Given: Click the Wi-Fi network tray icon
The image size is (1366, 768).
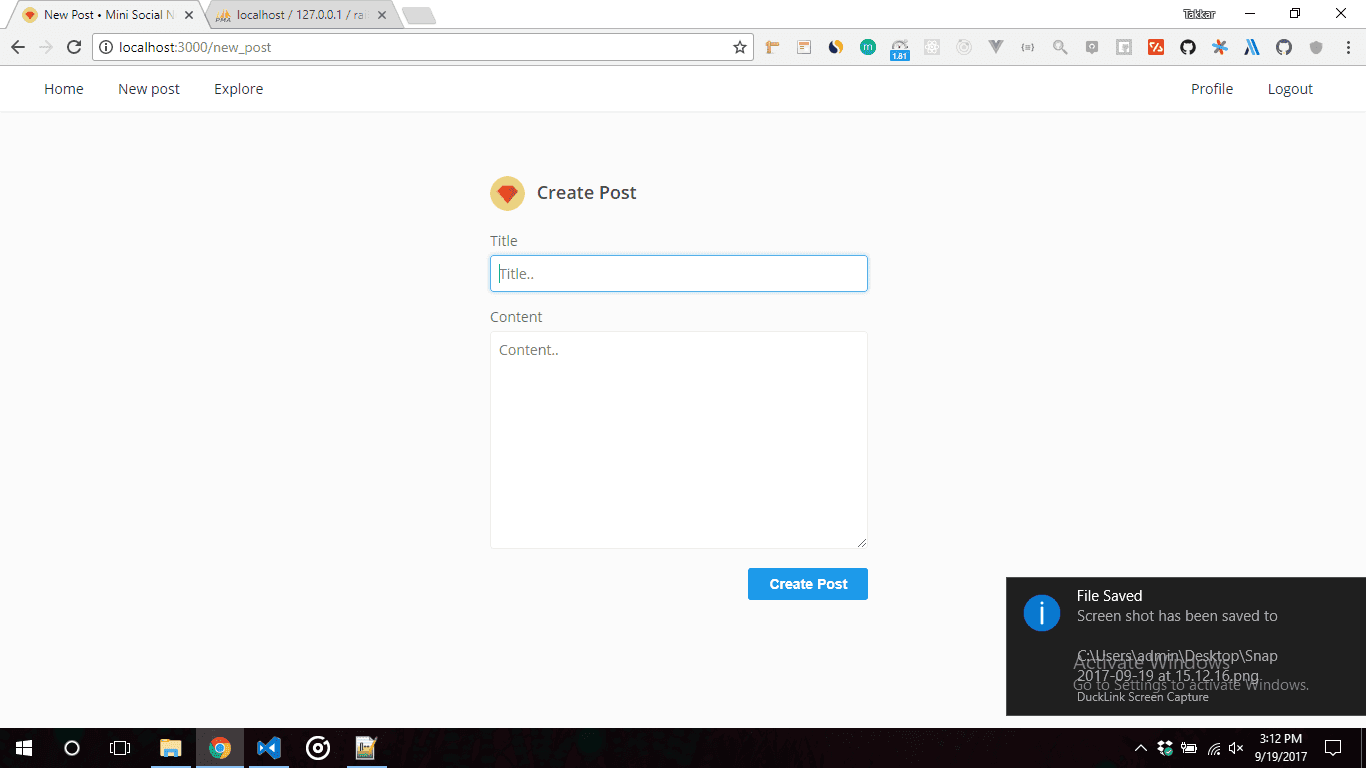Looking at the screenshot, I should (x=1213, y=748).
